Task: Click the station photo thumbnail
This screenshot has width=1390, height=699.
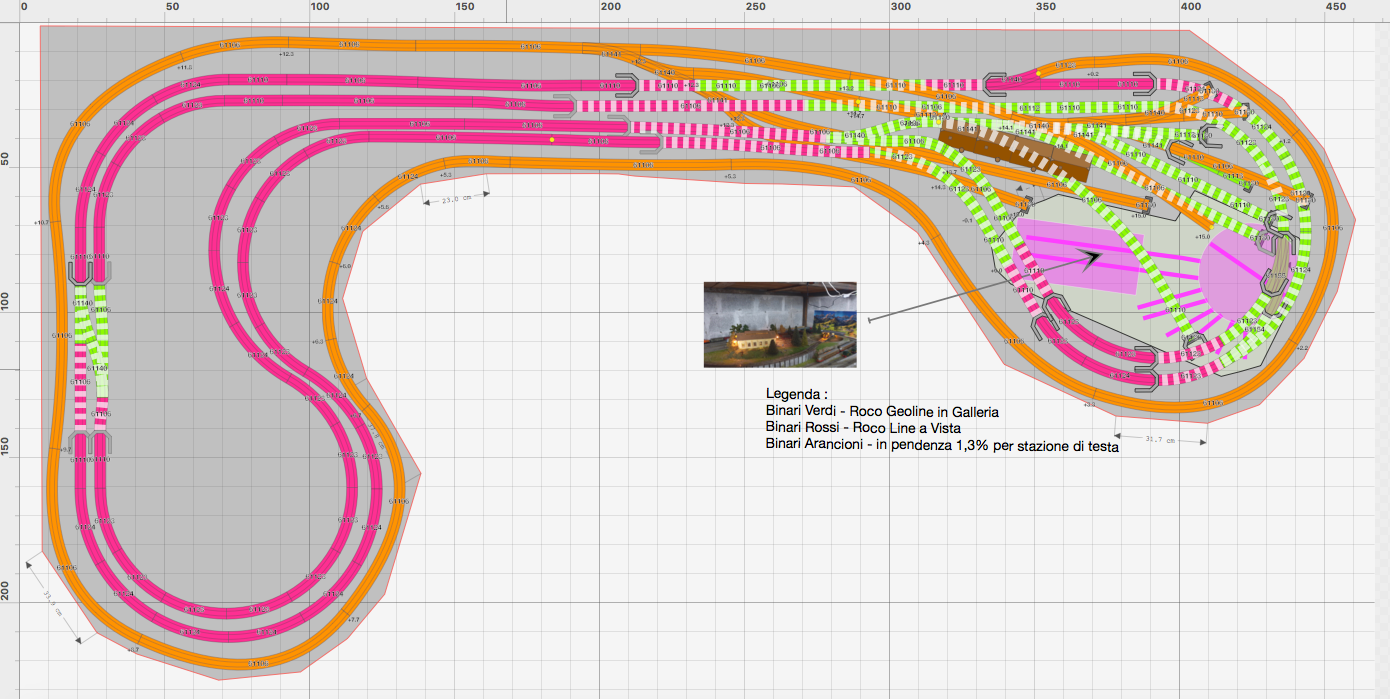Action: click(x=780, y=324)
